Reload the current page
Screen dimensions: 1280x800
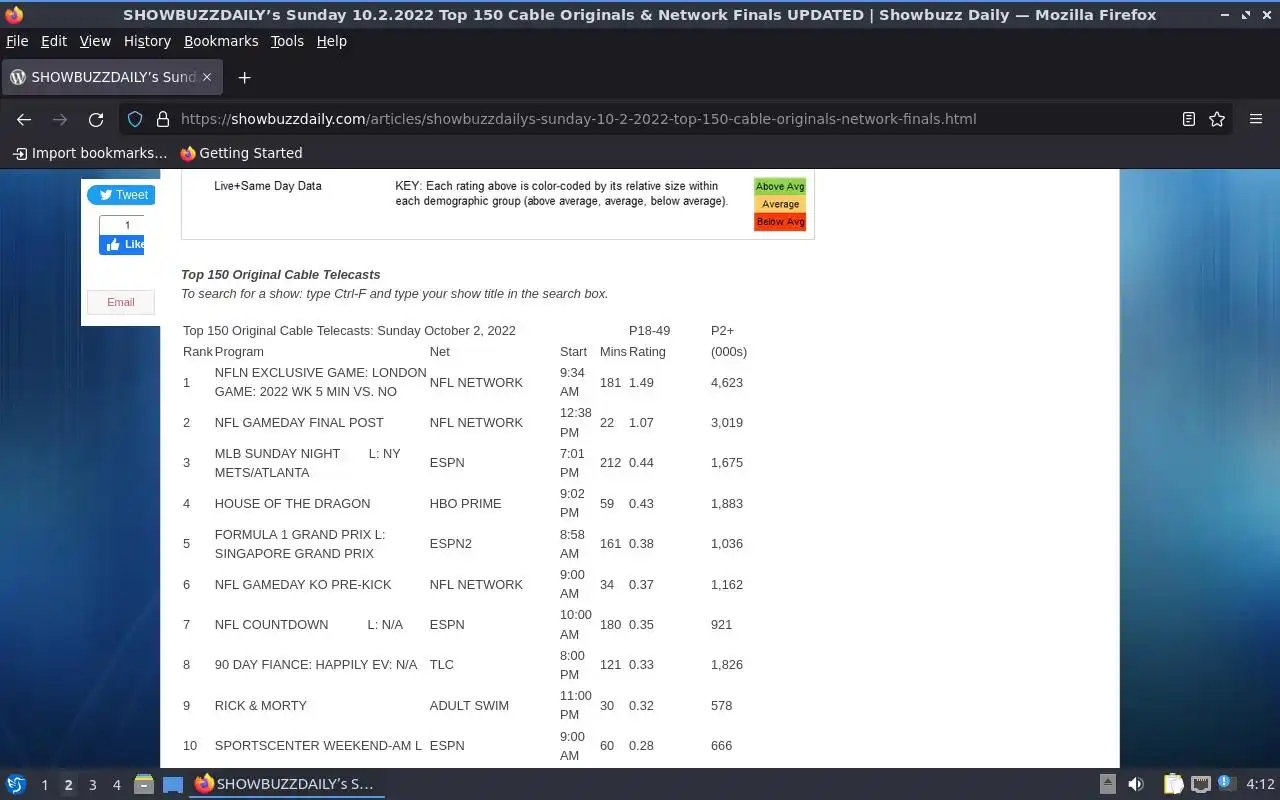[96, 119]
